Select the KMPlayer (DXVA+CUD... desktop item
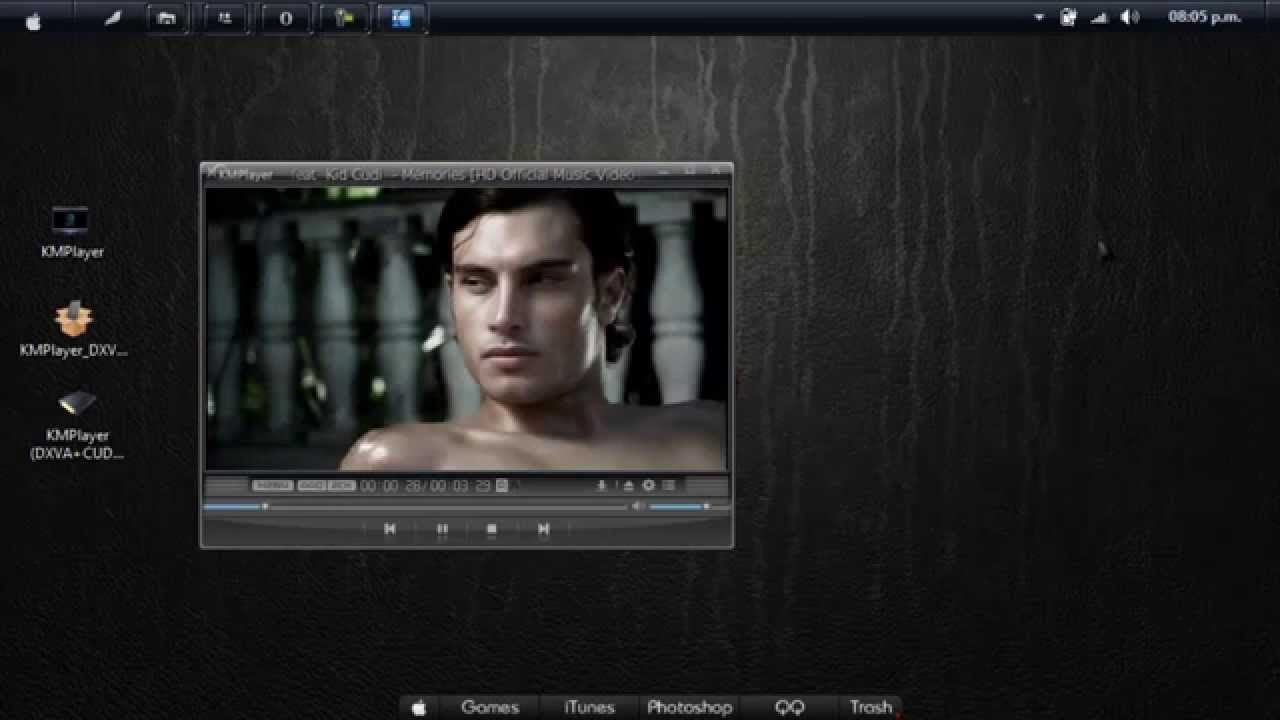Image resolution: width=1280 pixels, height=720 pixels. (77, 424)
